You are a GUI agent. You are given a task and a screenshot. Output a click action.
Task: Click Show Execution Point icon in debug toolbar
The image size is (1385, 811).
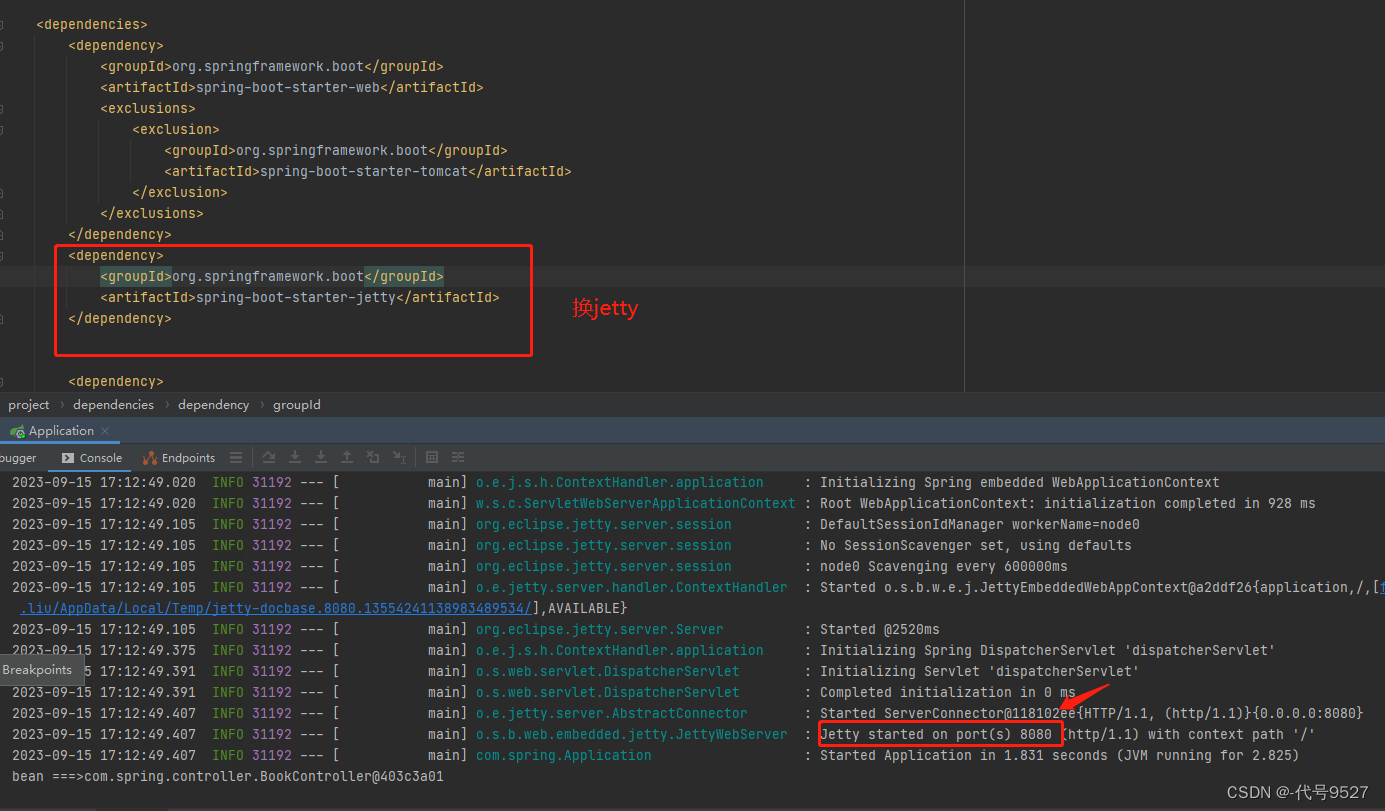[x=269, y=457]
